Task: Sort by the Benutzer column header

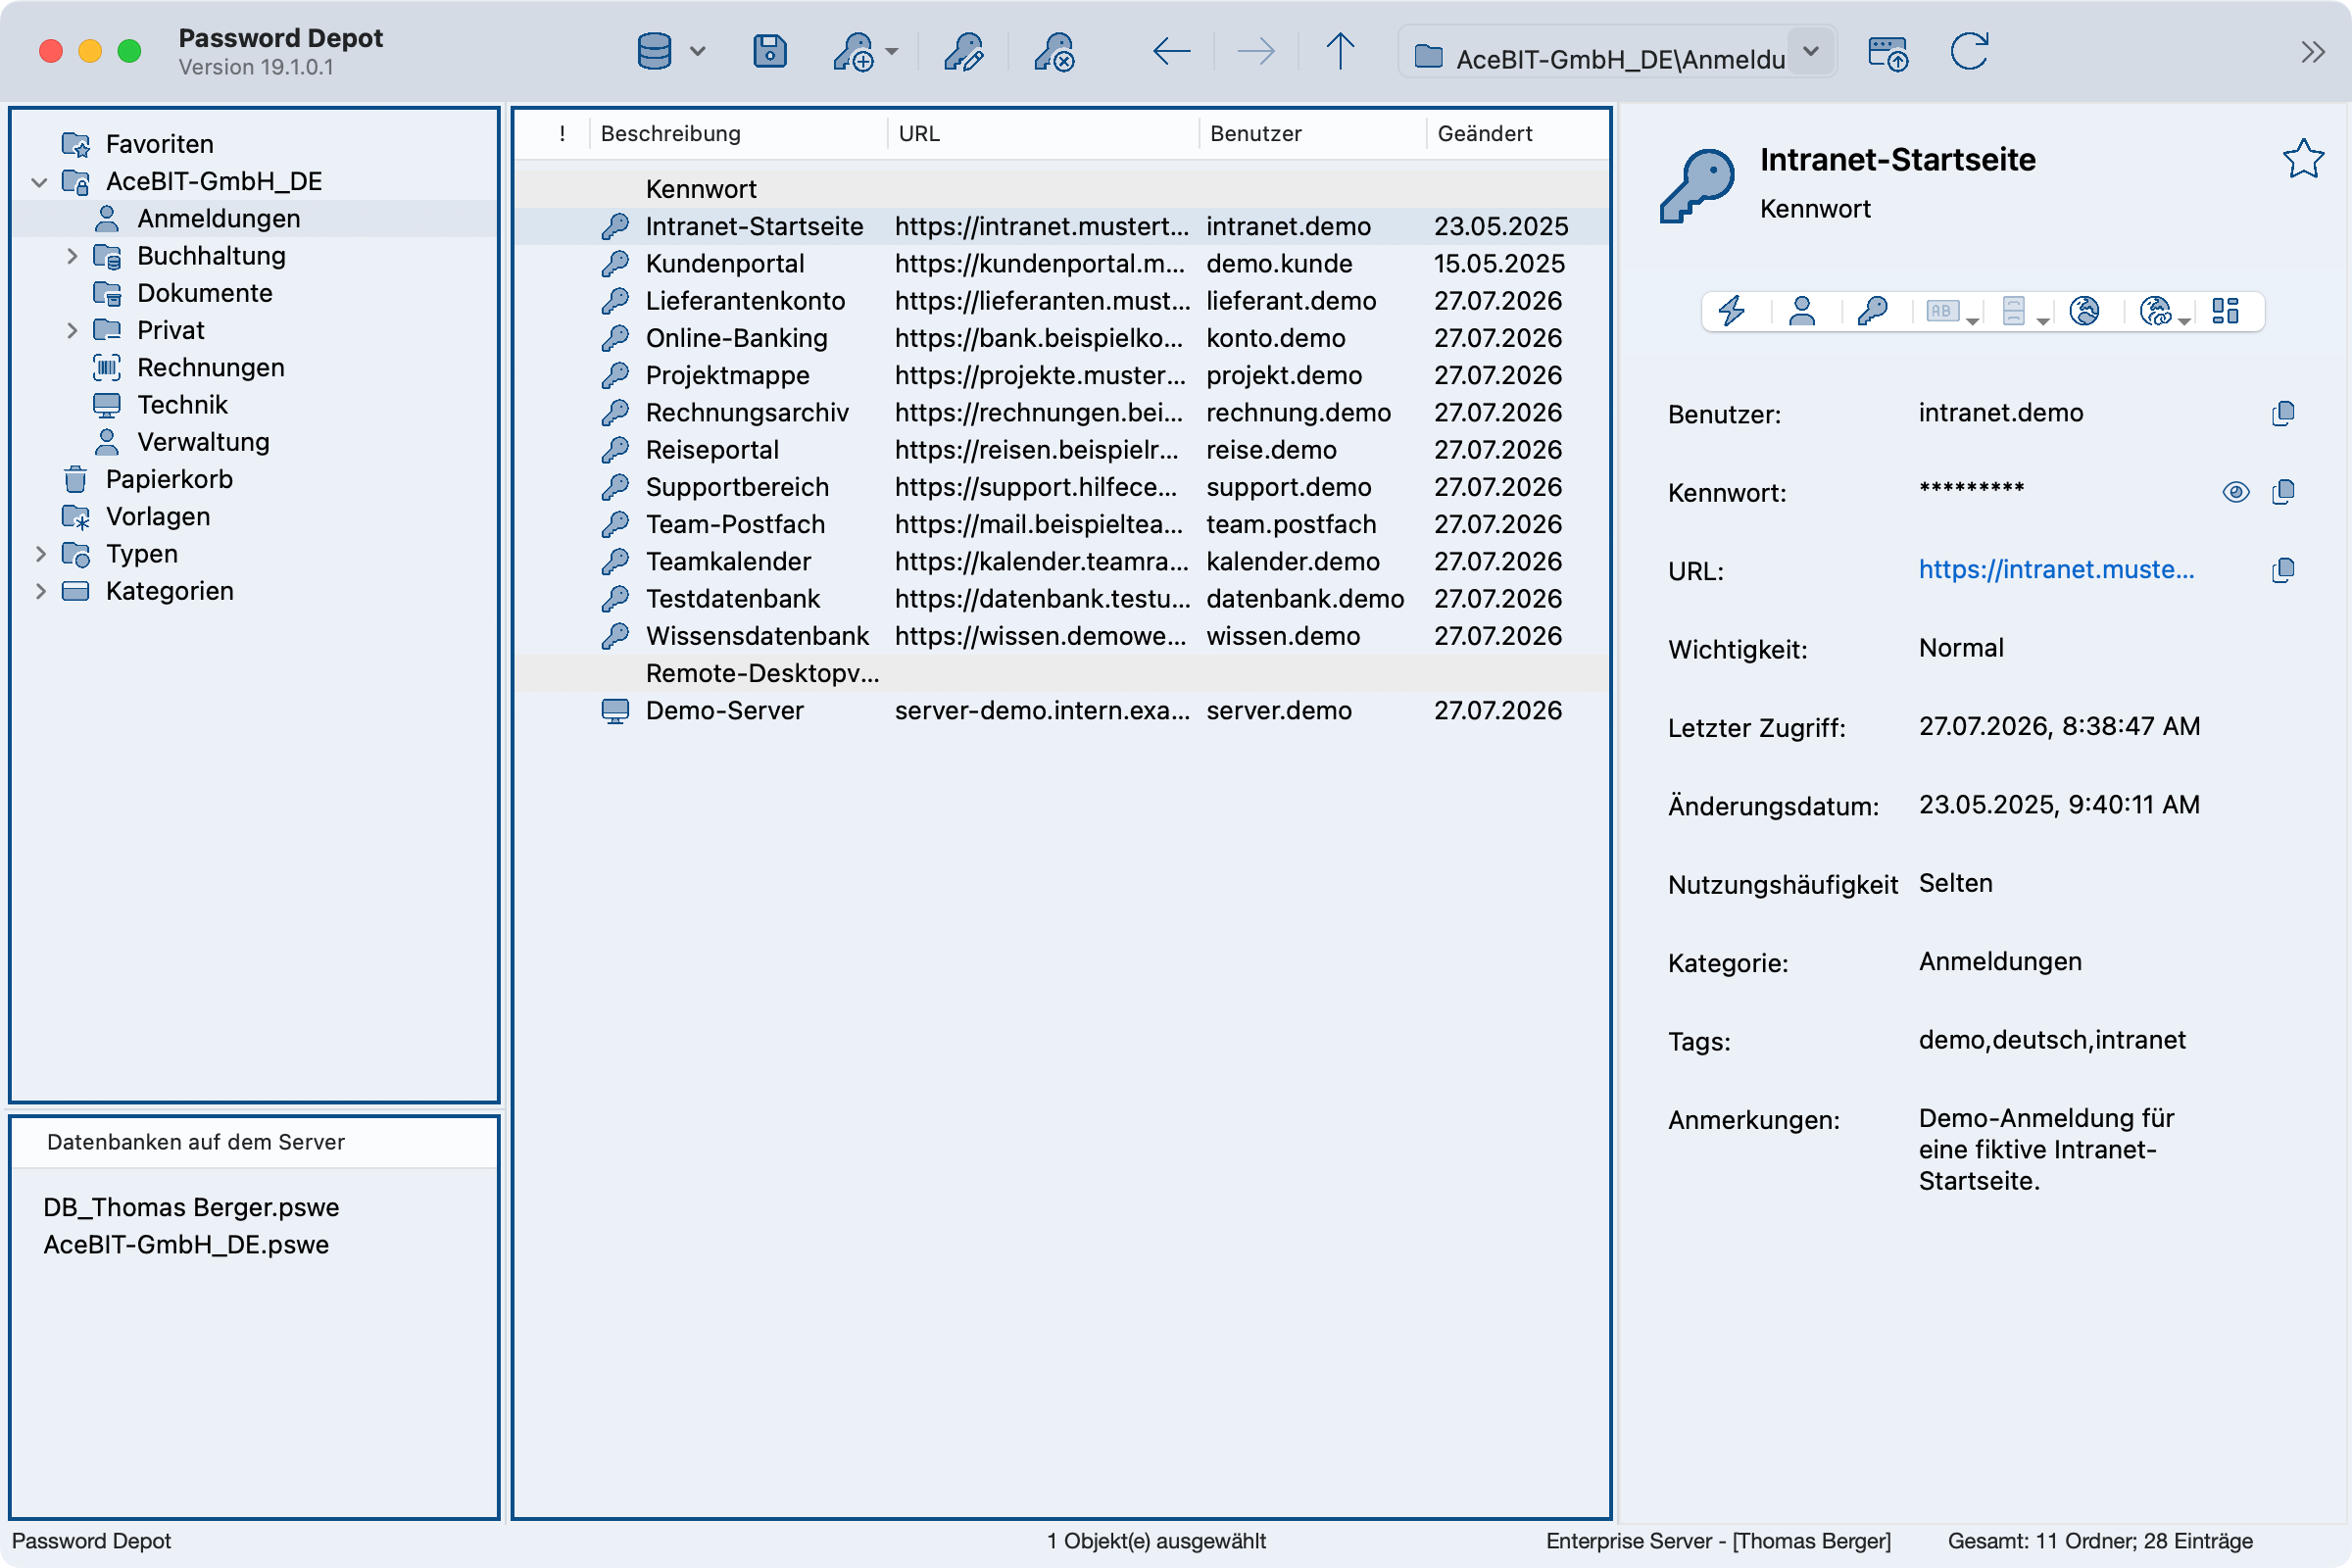Action: click(x=1313, y=134)
